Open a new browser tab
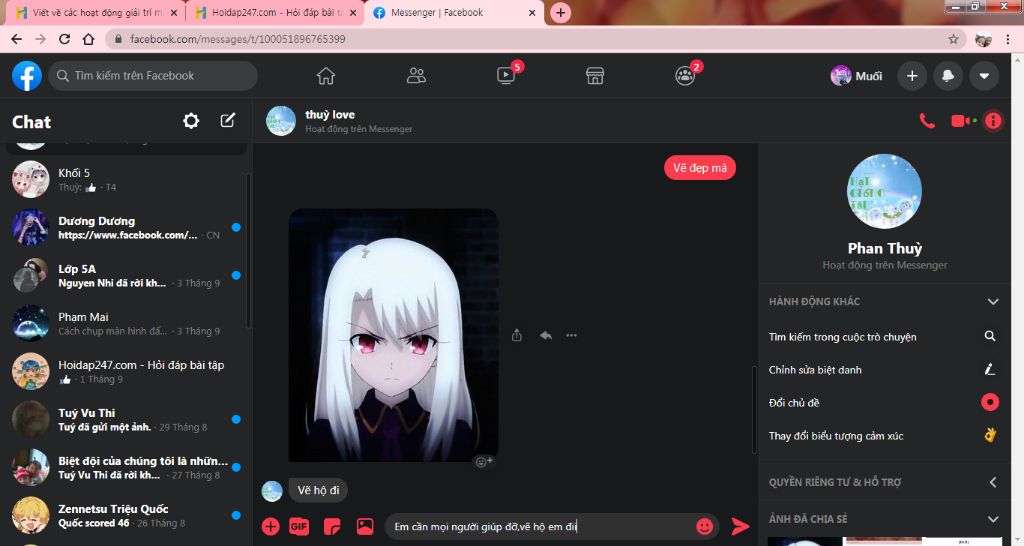This screenshot has width=1024, height=546. (560, 12)
